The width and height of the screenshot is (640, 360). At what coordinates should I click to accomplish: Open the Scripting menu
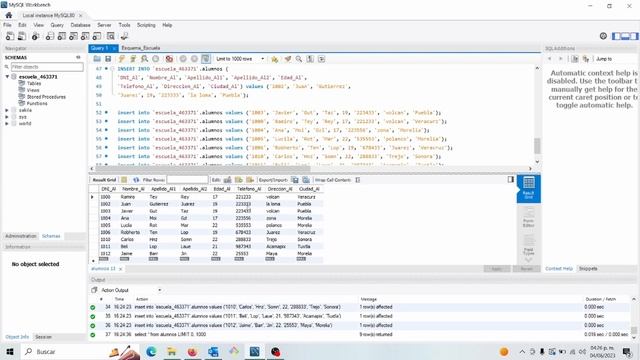tap(146, 25)
